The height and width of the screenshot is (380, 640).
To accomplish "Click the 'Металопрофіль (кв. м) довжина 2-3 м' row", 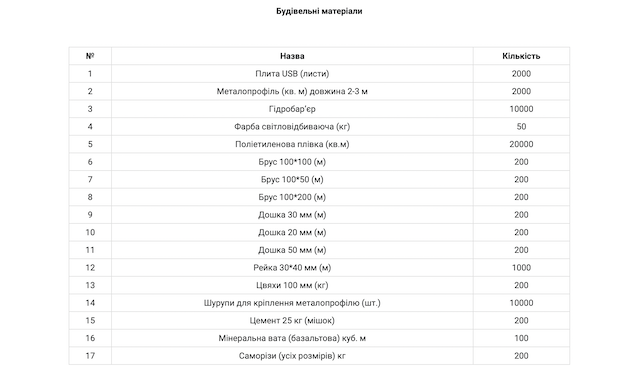I will [319, 91].
